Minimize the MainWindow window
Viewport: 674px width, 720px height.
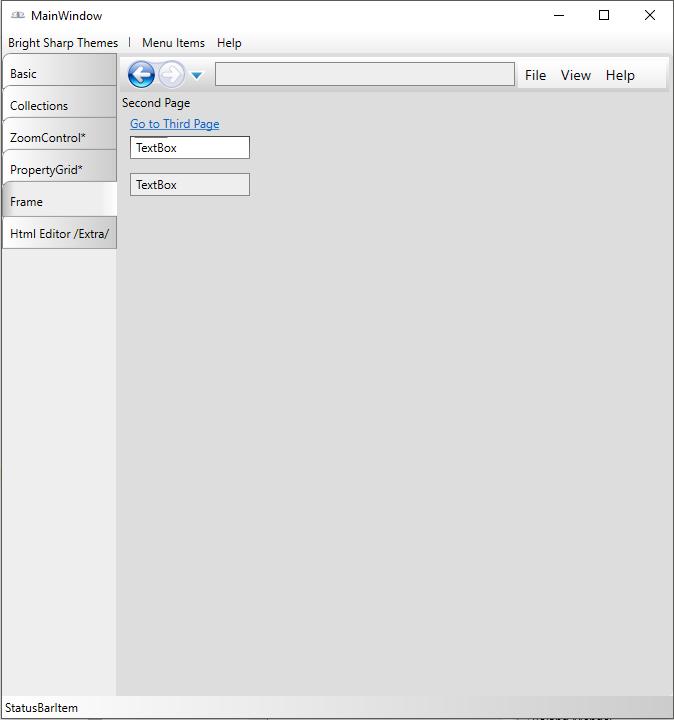[558, 16]
